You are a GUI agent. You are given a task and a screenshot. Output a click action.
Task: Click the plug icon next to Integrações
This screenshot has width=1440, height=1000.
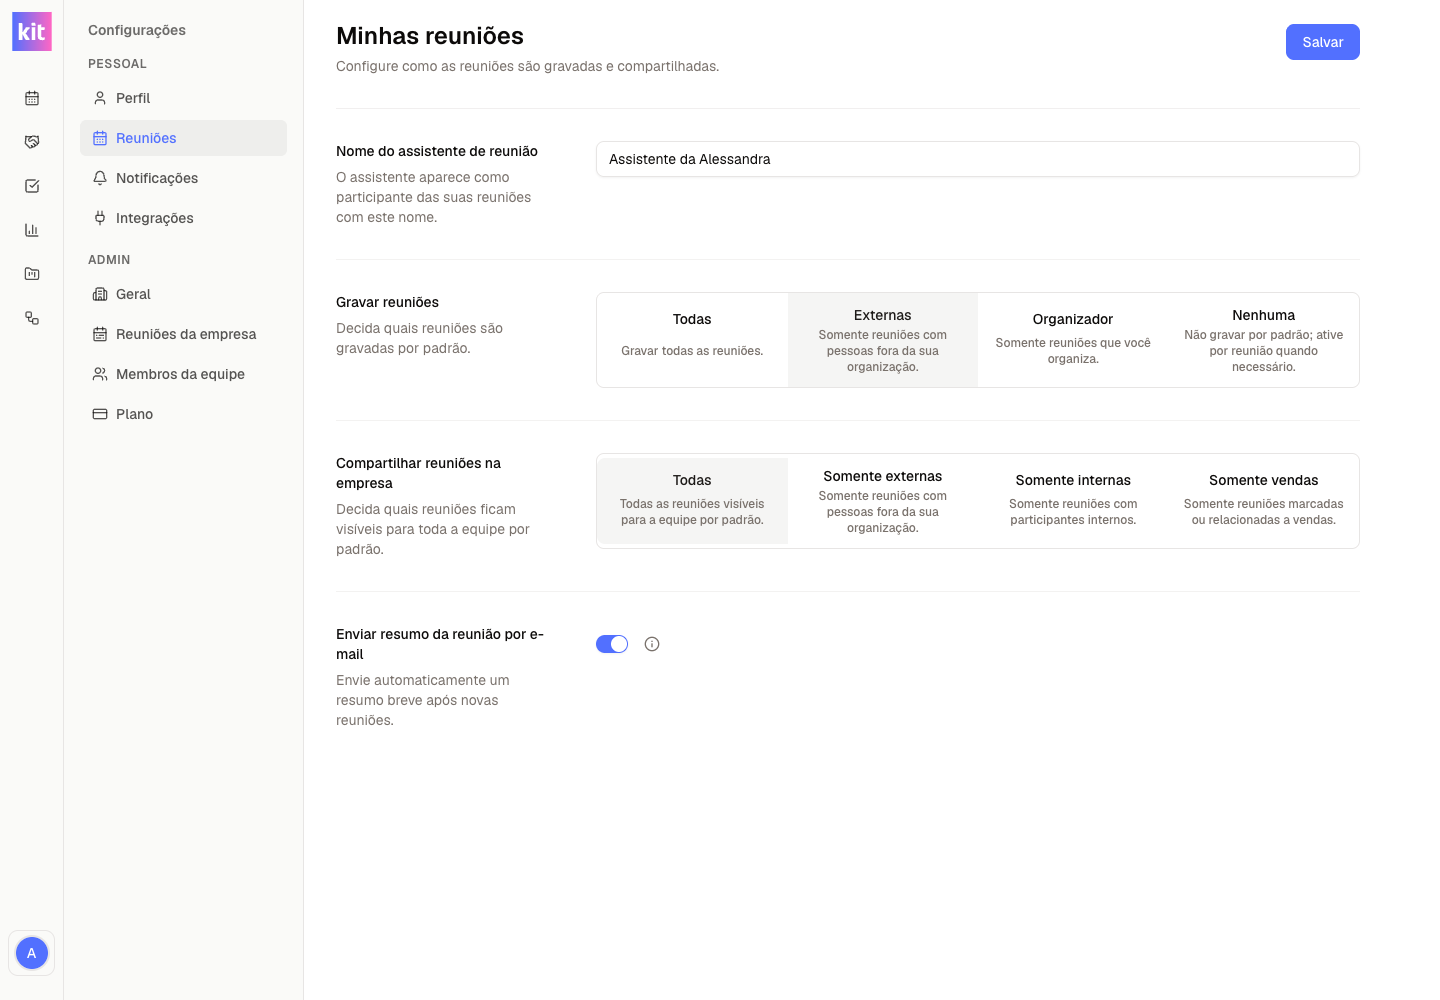[100, 218]
